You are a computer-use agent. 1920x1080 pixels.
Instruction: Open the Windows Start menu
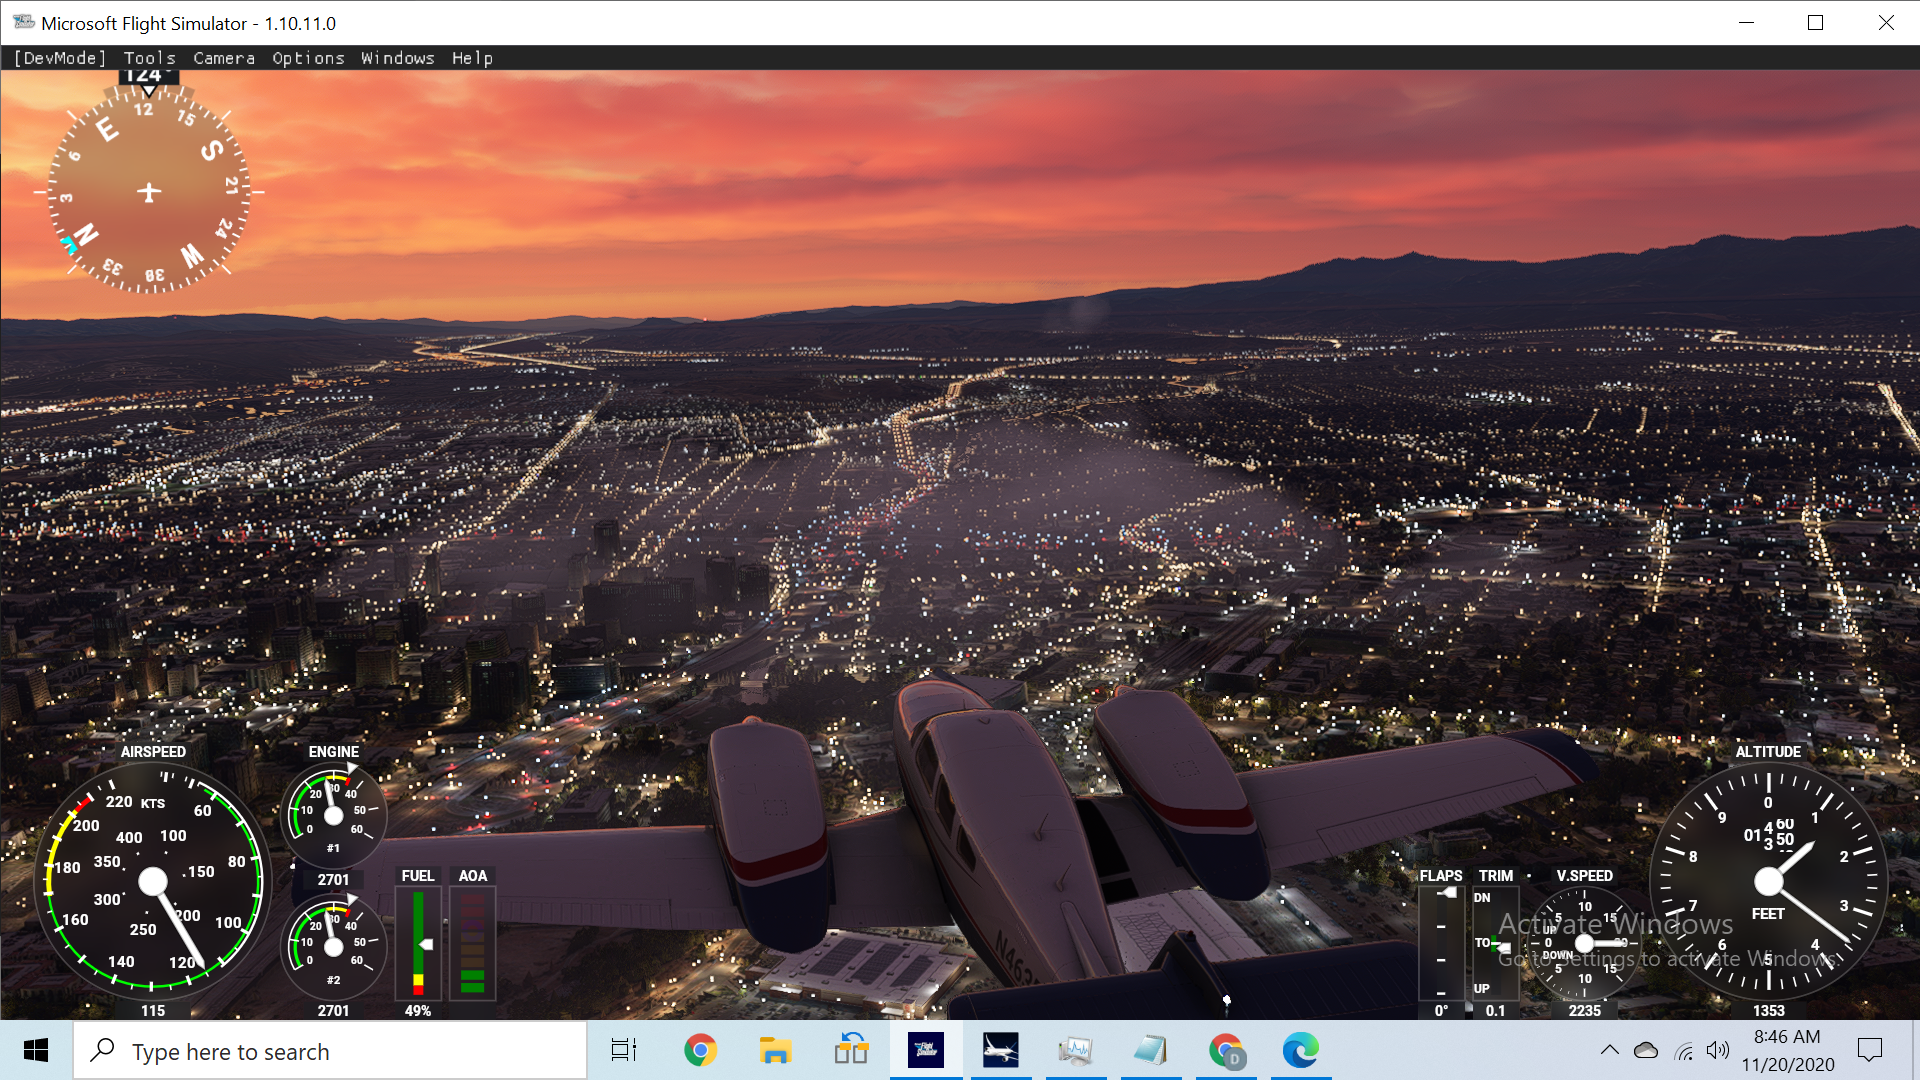[36, 1050]
